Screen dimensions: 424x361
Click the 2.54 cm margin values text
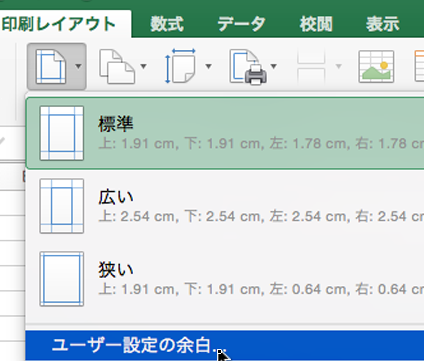261,217
